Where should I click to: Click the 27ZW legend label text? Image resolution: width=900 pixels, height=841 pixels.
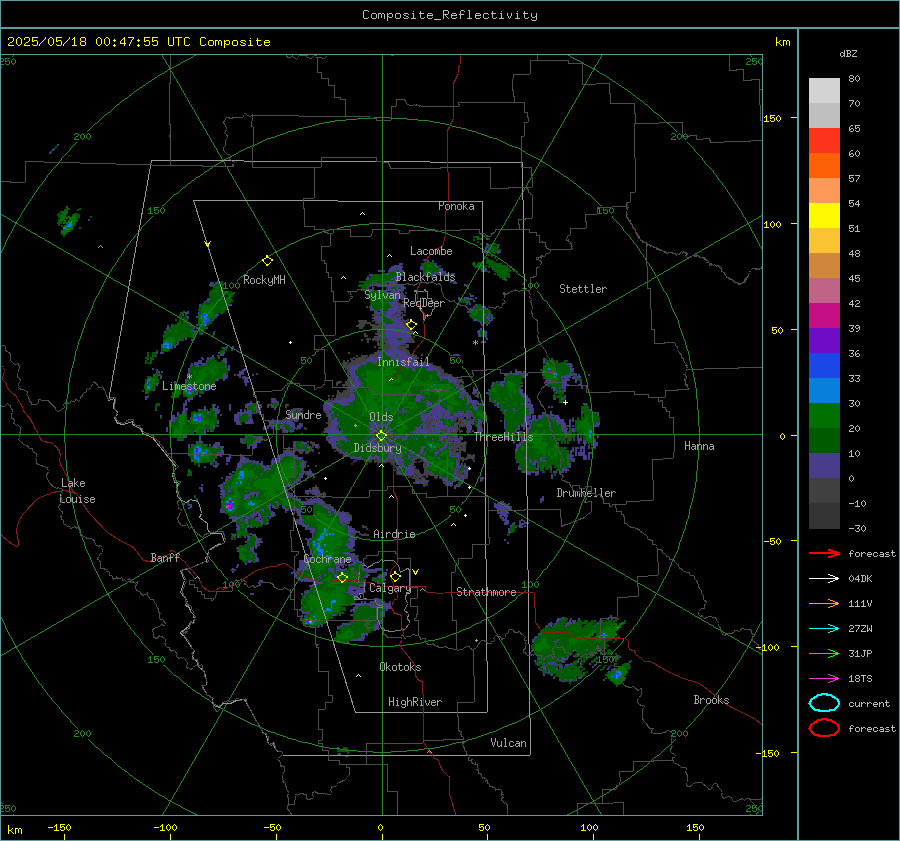point(860,629)
